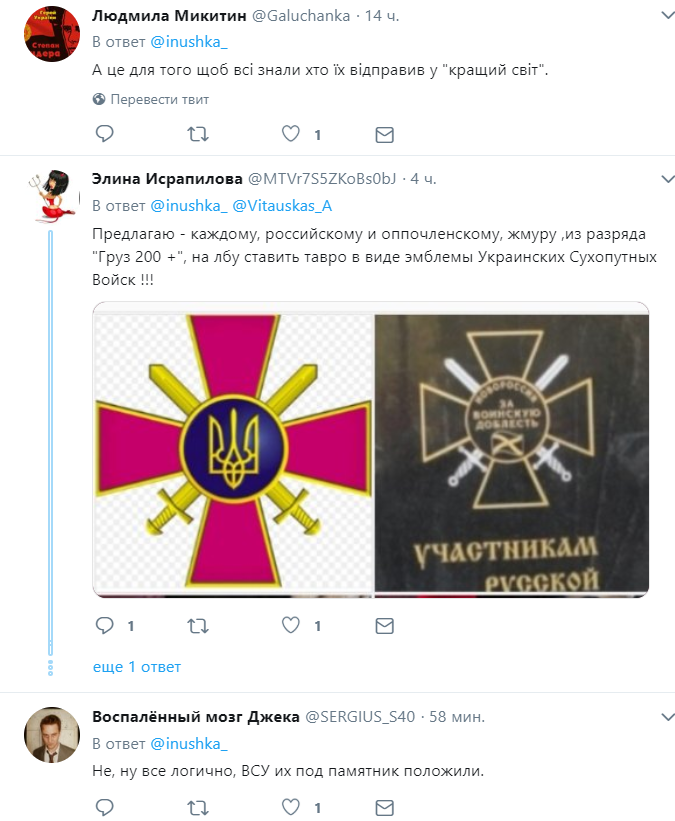This screenshot has width=675, height=821.
Task: Like Элина Исрапилова's tweet
Action: 291,626
